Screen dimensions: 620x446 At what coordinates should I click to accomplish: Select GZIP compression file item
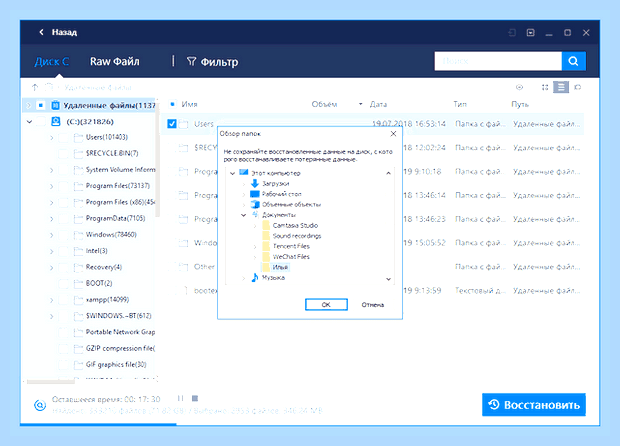click(x=120, y=348)
